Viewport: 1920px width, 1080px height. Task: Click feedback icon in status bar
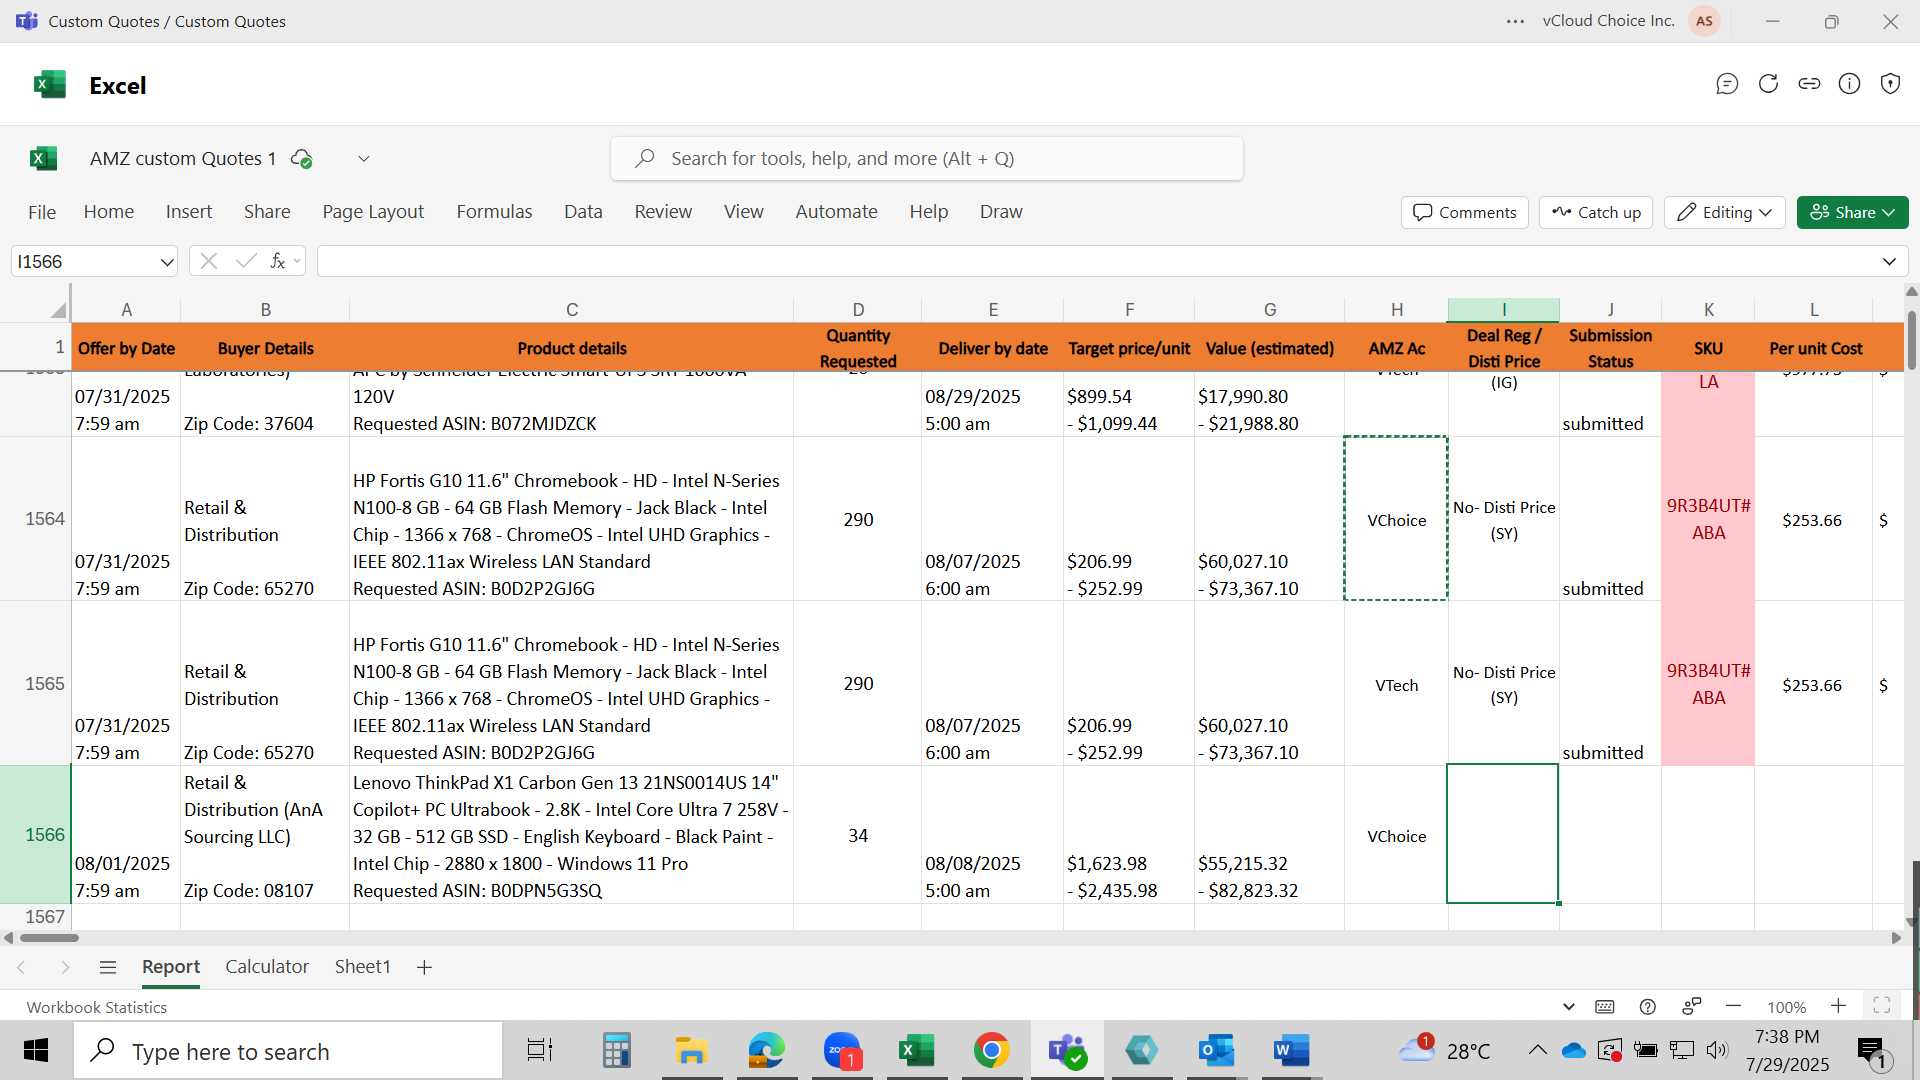pos(1692,1006)
